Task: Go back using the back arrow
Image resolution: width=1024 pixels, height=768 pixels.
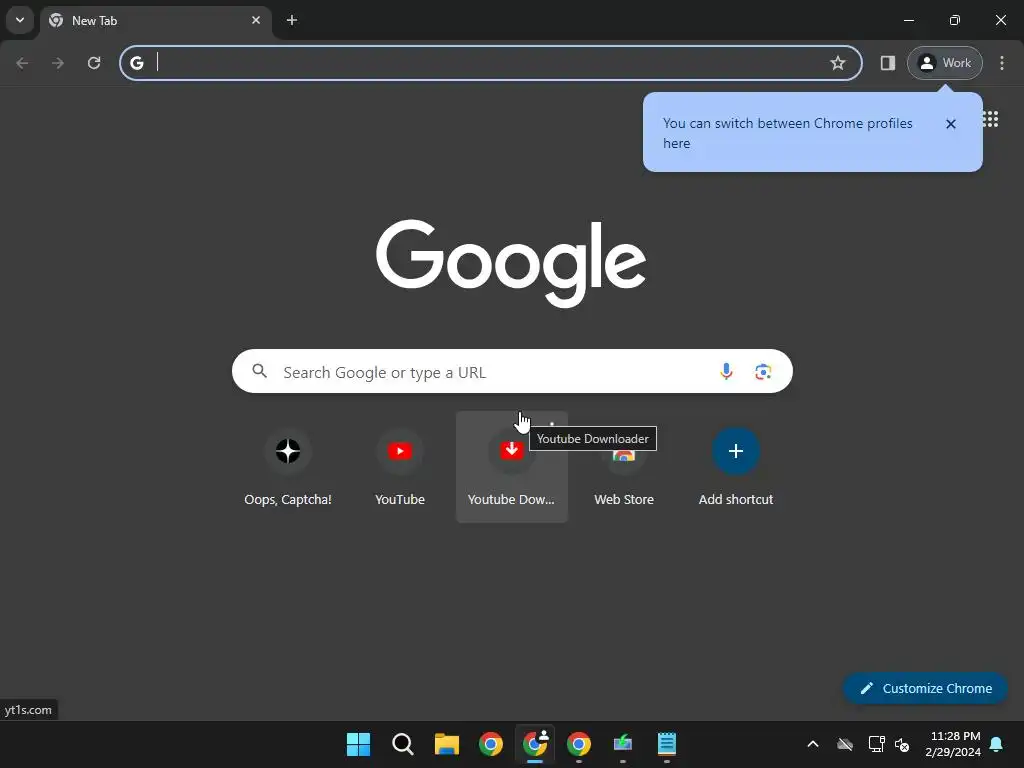Action: click(x=22, y=63)
